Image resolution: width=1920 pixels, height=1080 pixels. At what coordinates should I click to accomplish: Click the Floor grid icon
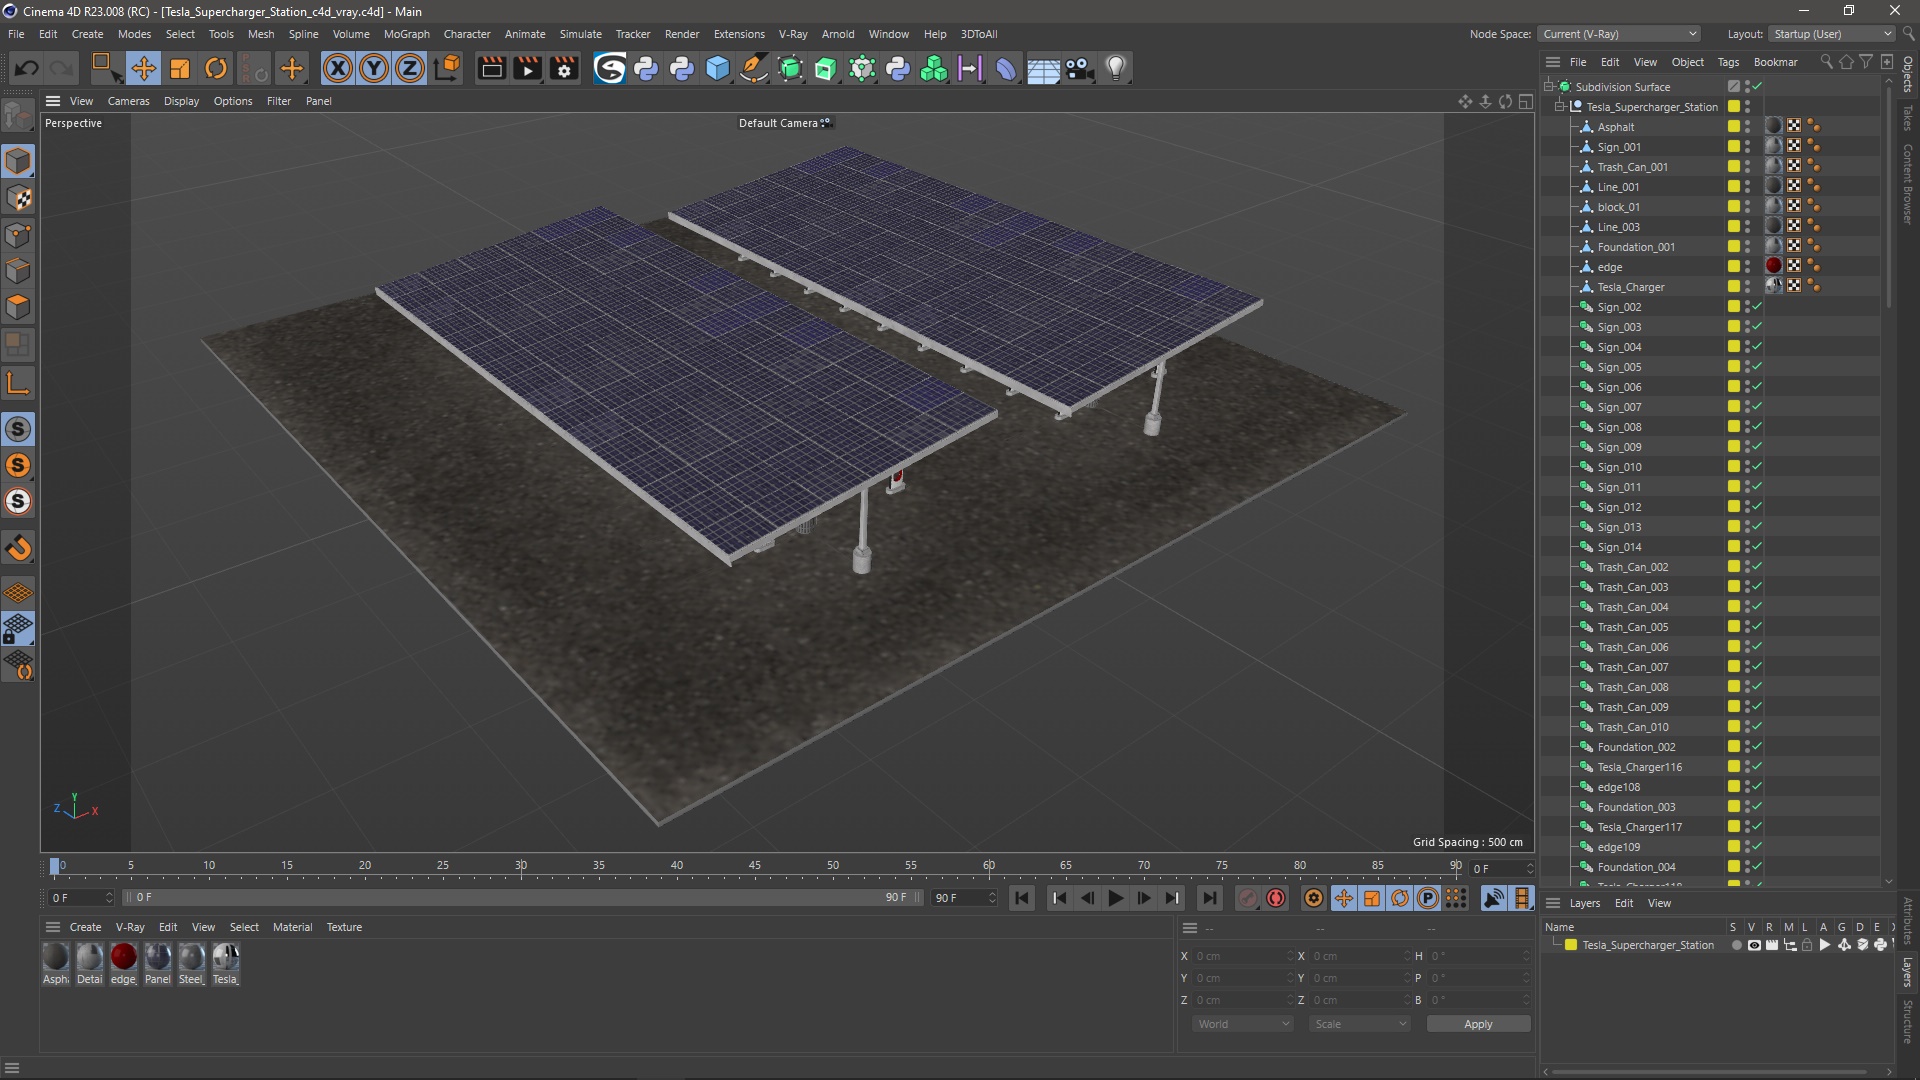pyautogui.click(x=1043, y=68)
